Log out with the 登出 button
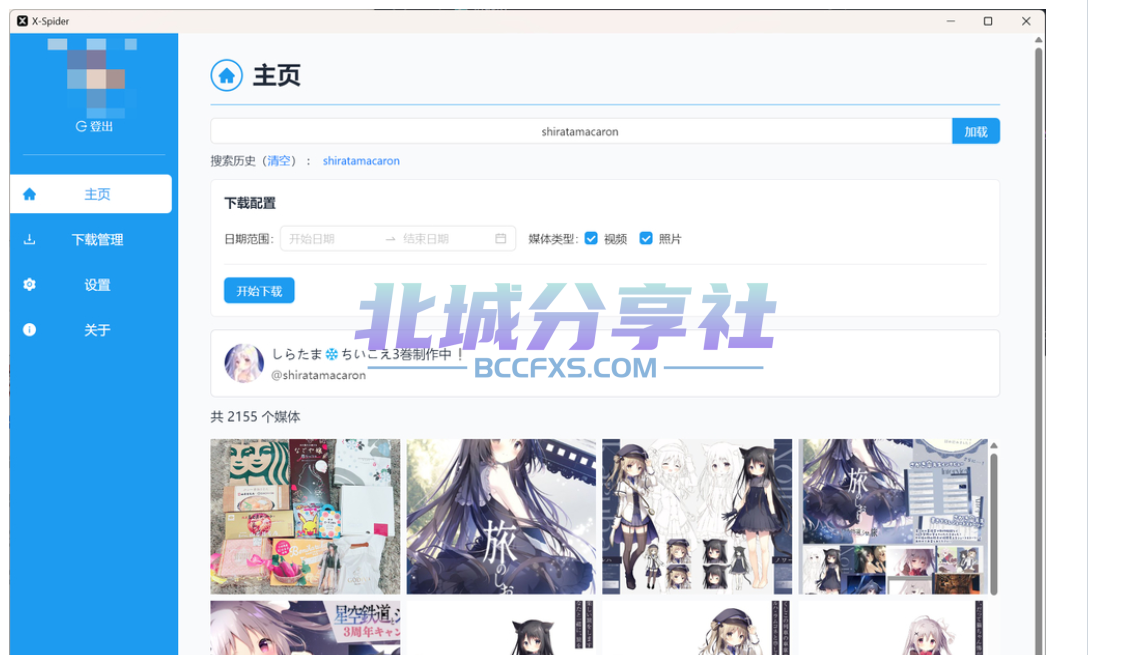This screenshot has height=655, width=1133. [x=95, y=127]
